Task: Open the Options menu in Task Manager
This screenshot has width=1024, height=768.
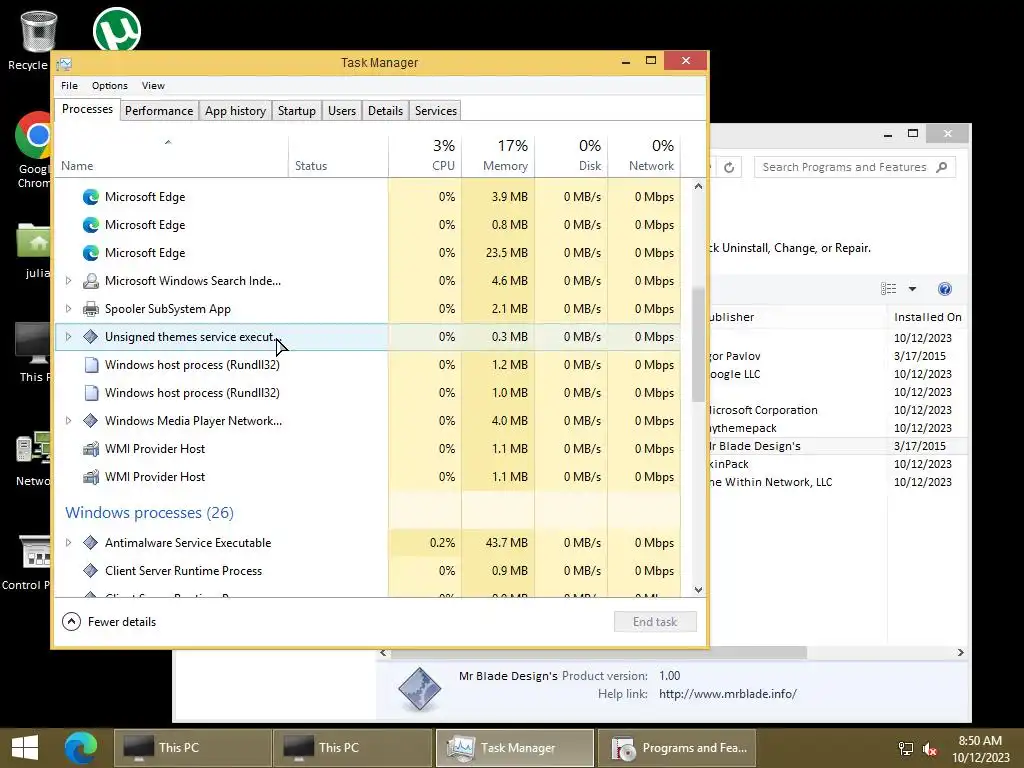Action: tap(110, 86)
